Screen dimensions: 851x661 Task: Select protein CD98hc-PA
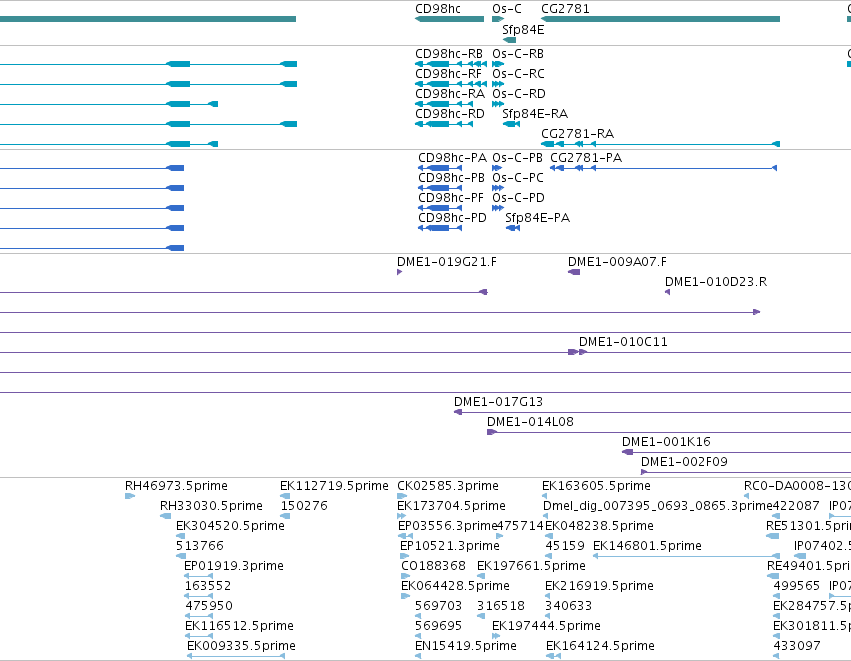440,168
